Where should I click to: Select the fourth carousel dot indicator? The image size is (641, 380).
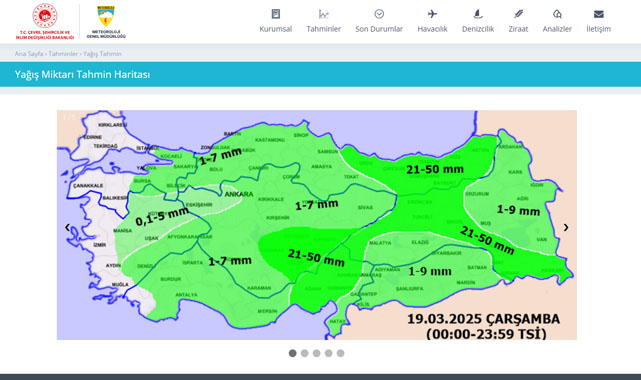(328, 353)
